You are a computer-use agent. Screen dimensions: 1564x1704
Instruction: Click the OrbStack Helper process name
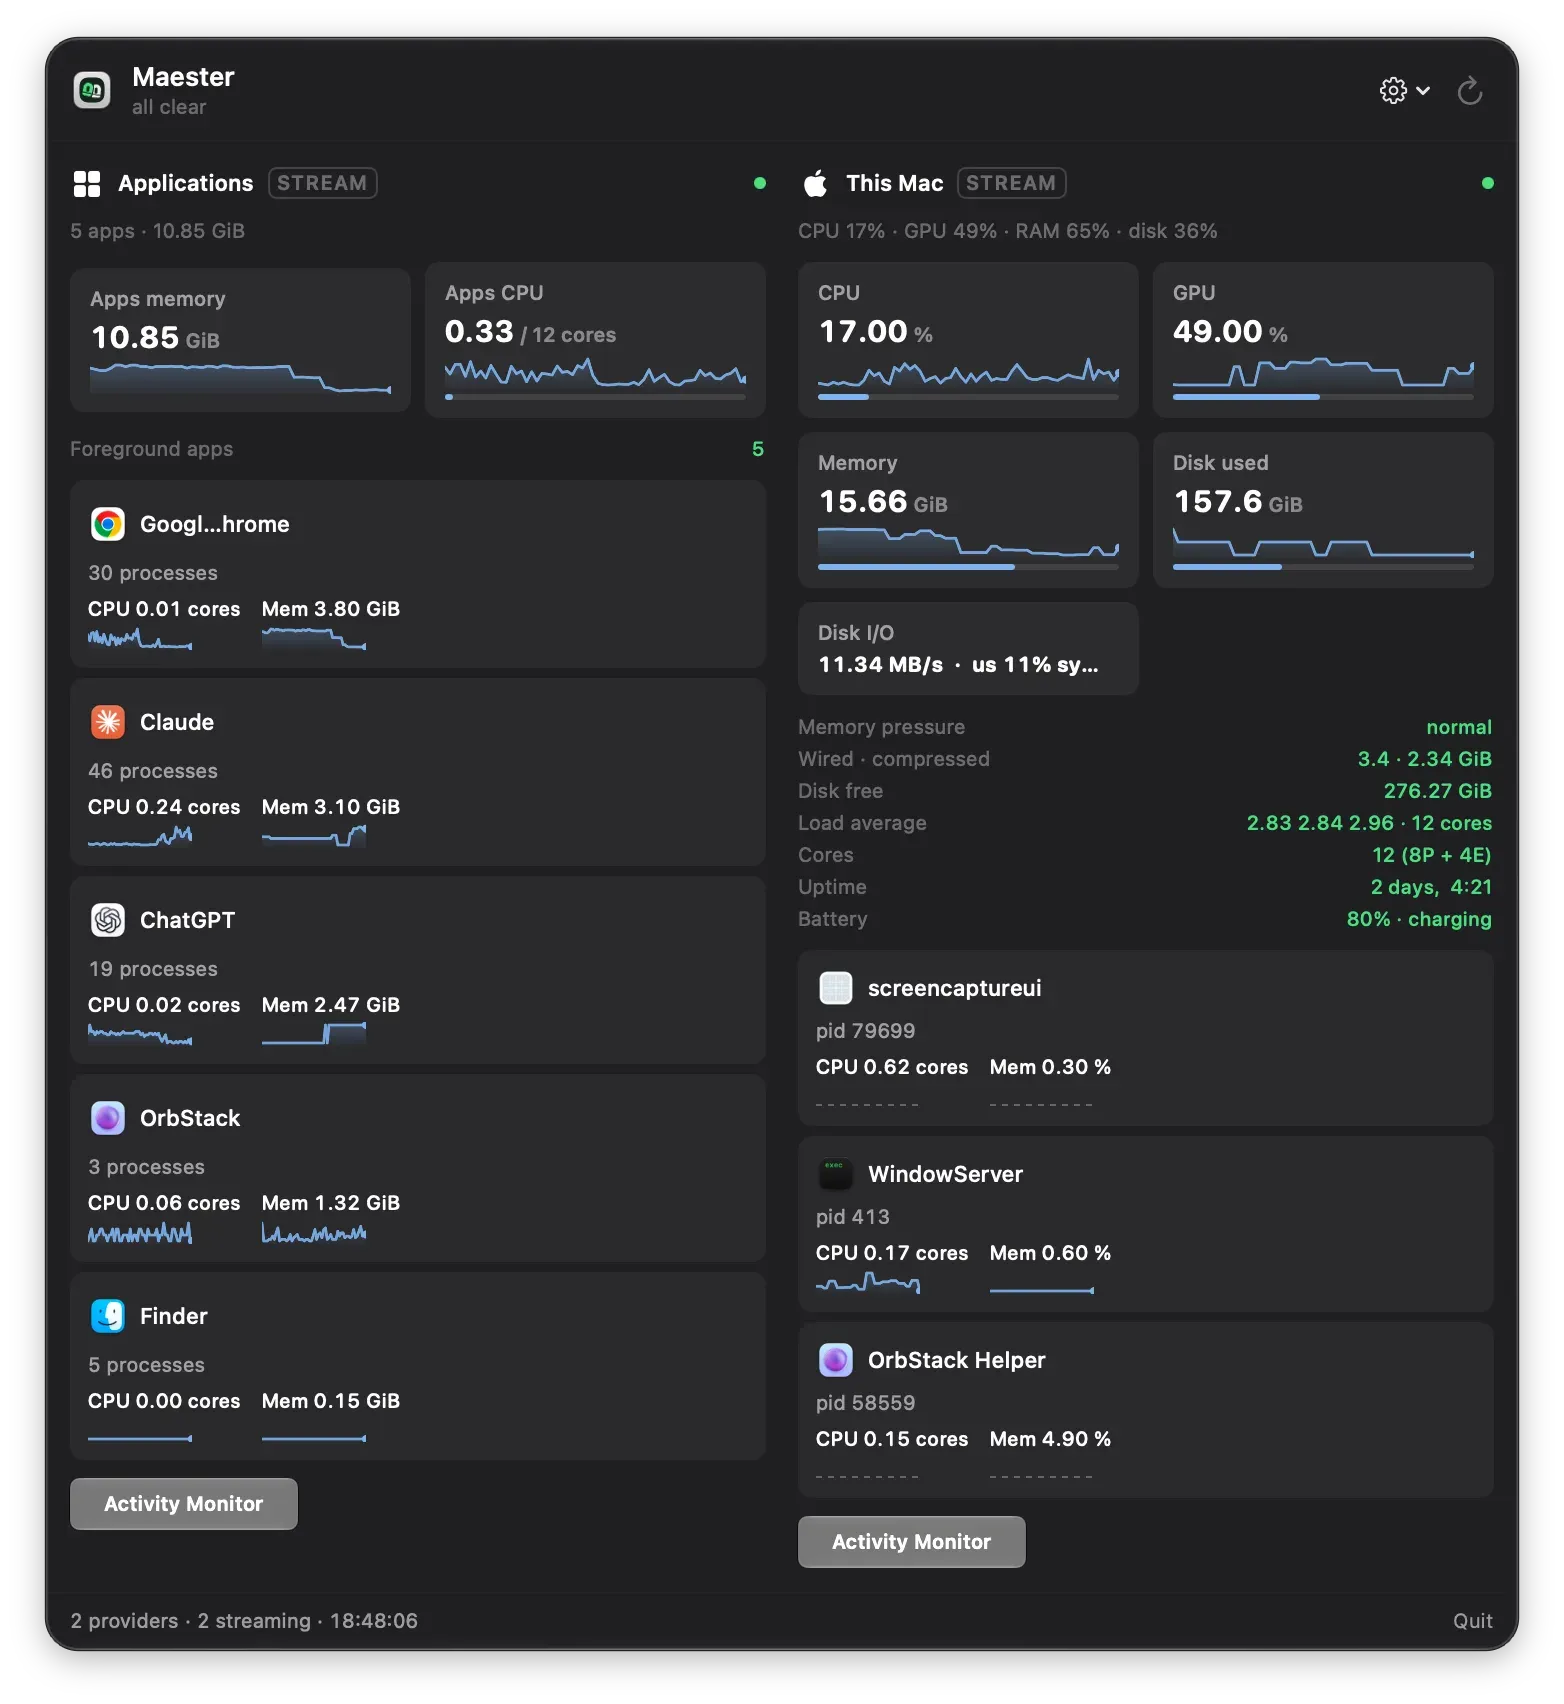click(957, 1360)
